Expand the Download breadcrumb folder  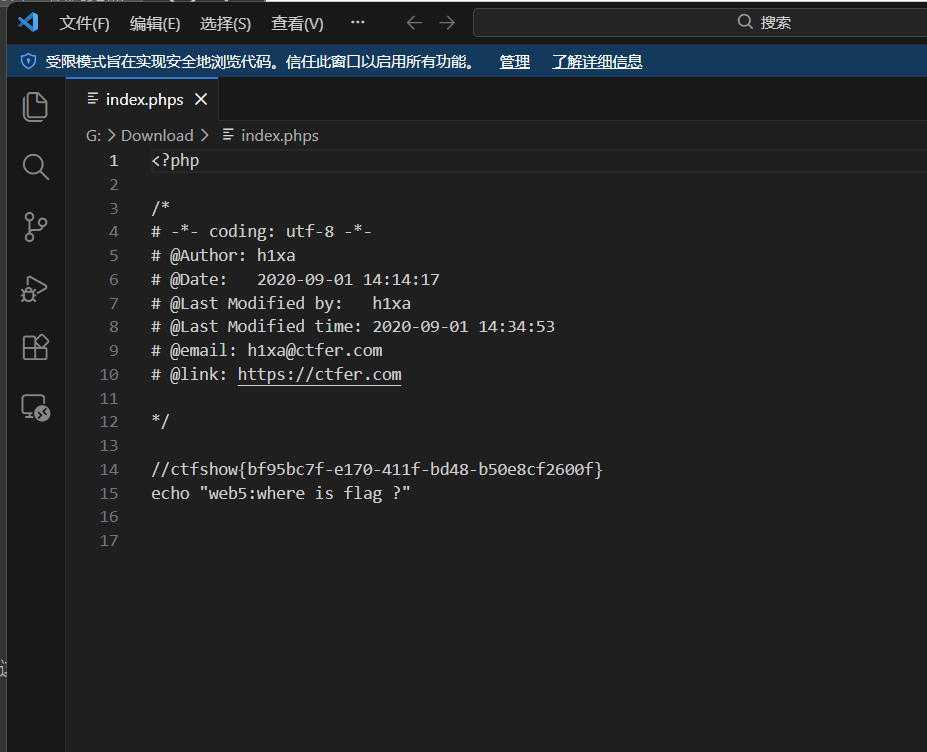(x=157, y=135)
